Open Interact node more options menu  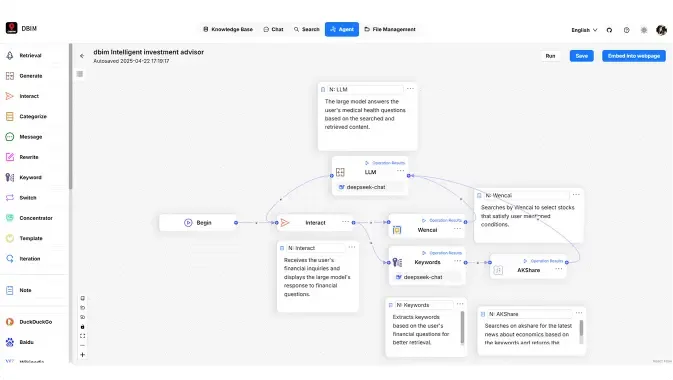tap(346, 222)
